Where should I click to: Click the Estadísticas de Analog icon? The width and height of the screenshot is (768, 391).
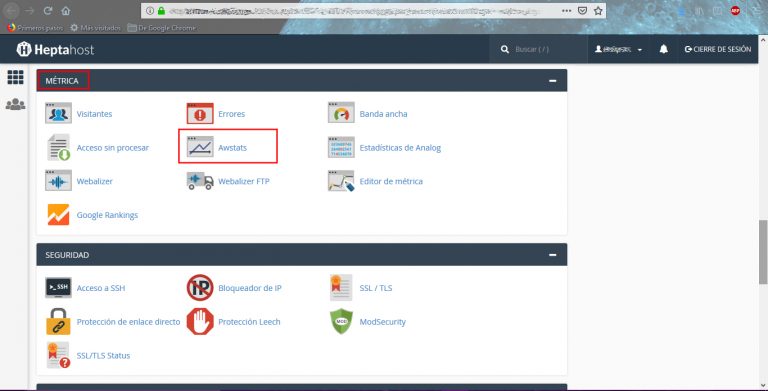click(341, 147)
